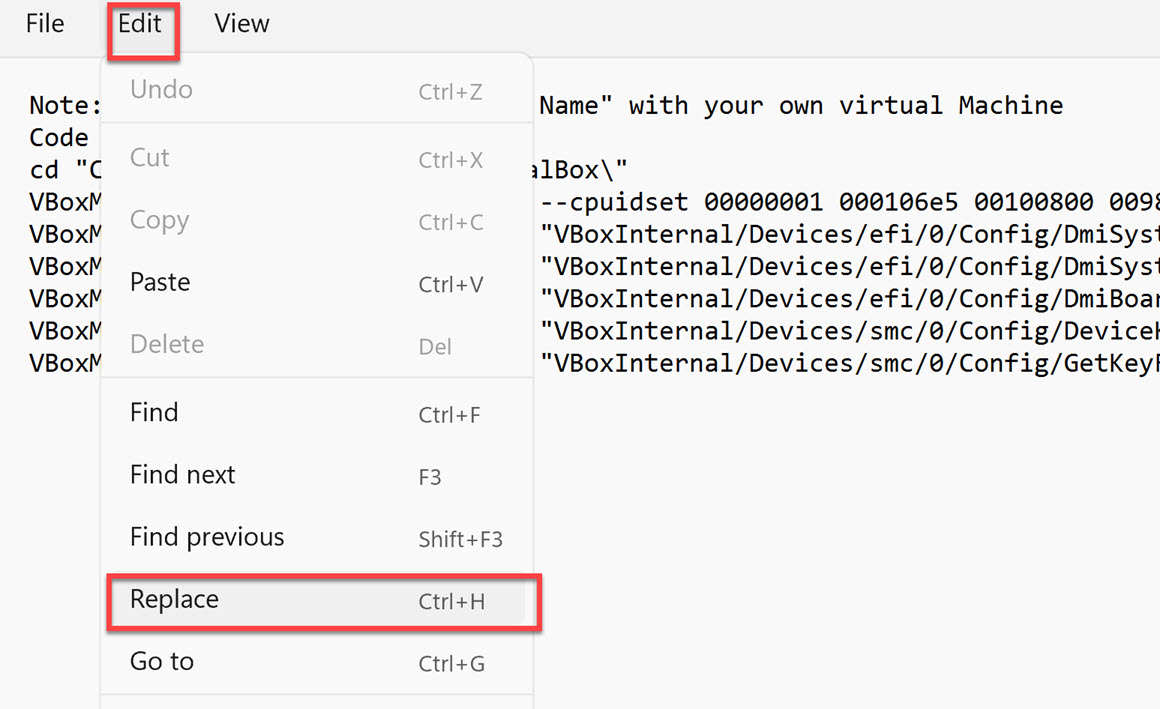Click the Copy menu entry
The width and height of the screenshot is (1160, 709).
159,220
